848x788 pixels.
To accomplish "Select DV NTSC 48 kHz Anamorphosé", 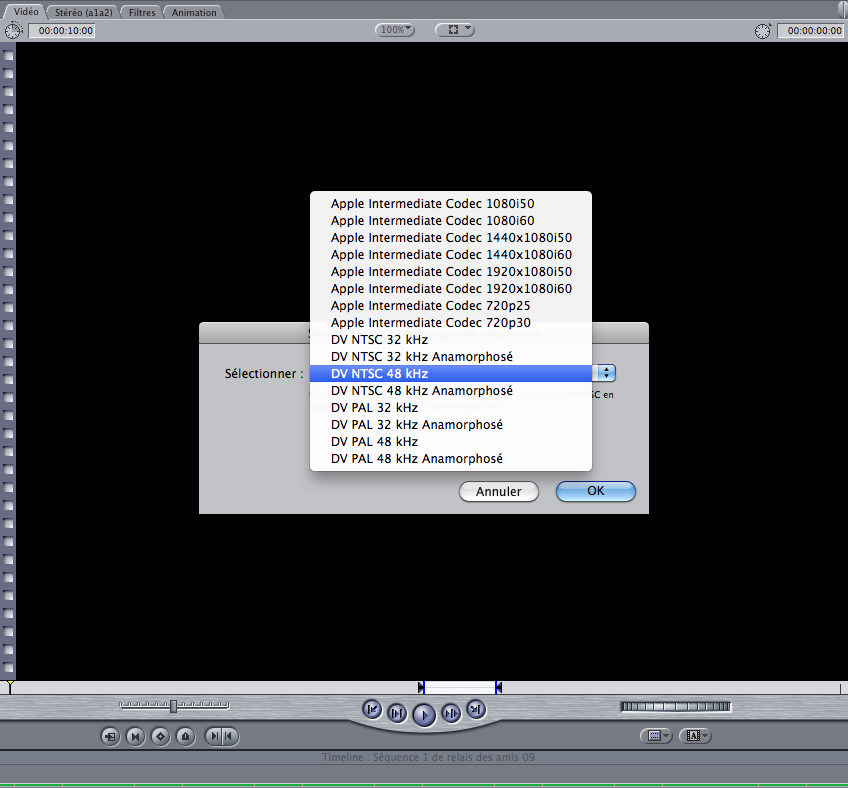I will point(450,390).
